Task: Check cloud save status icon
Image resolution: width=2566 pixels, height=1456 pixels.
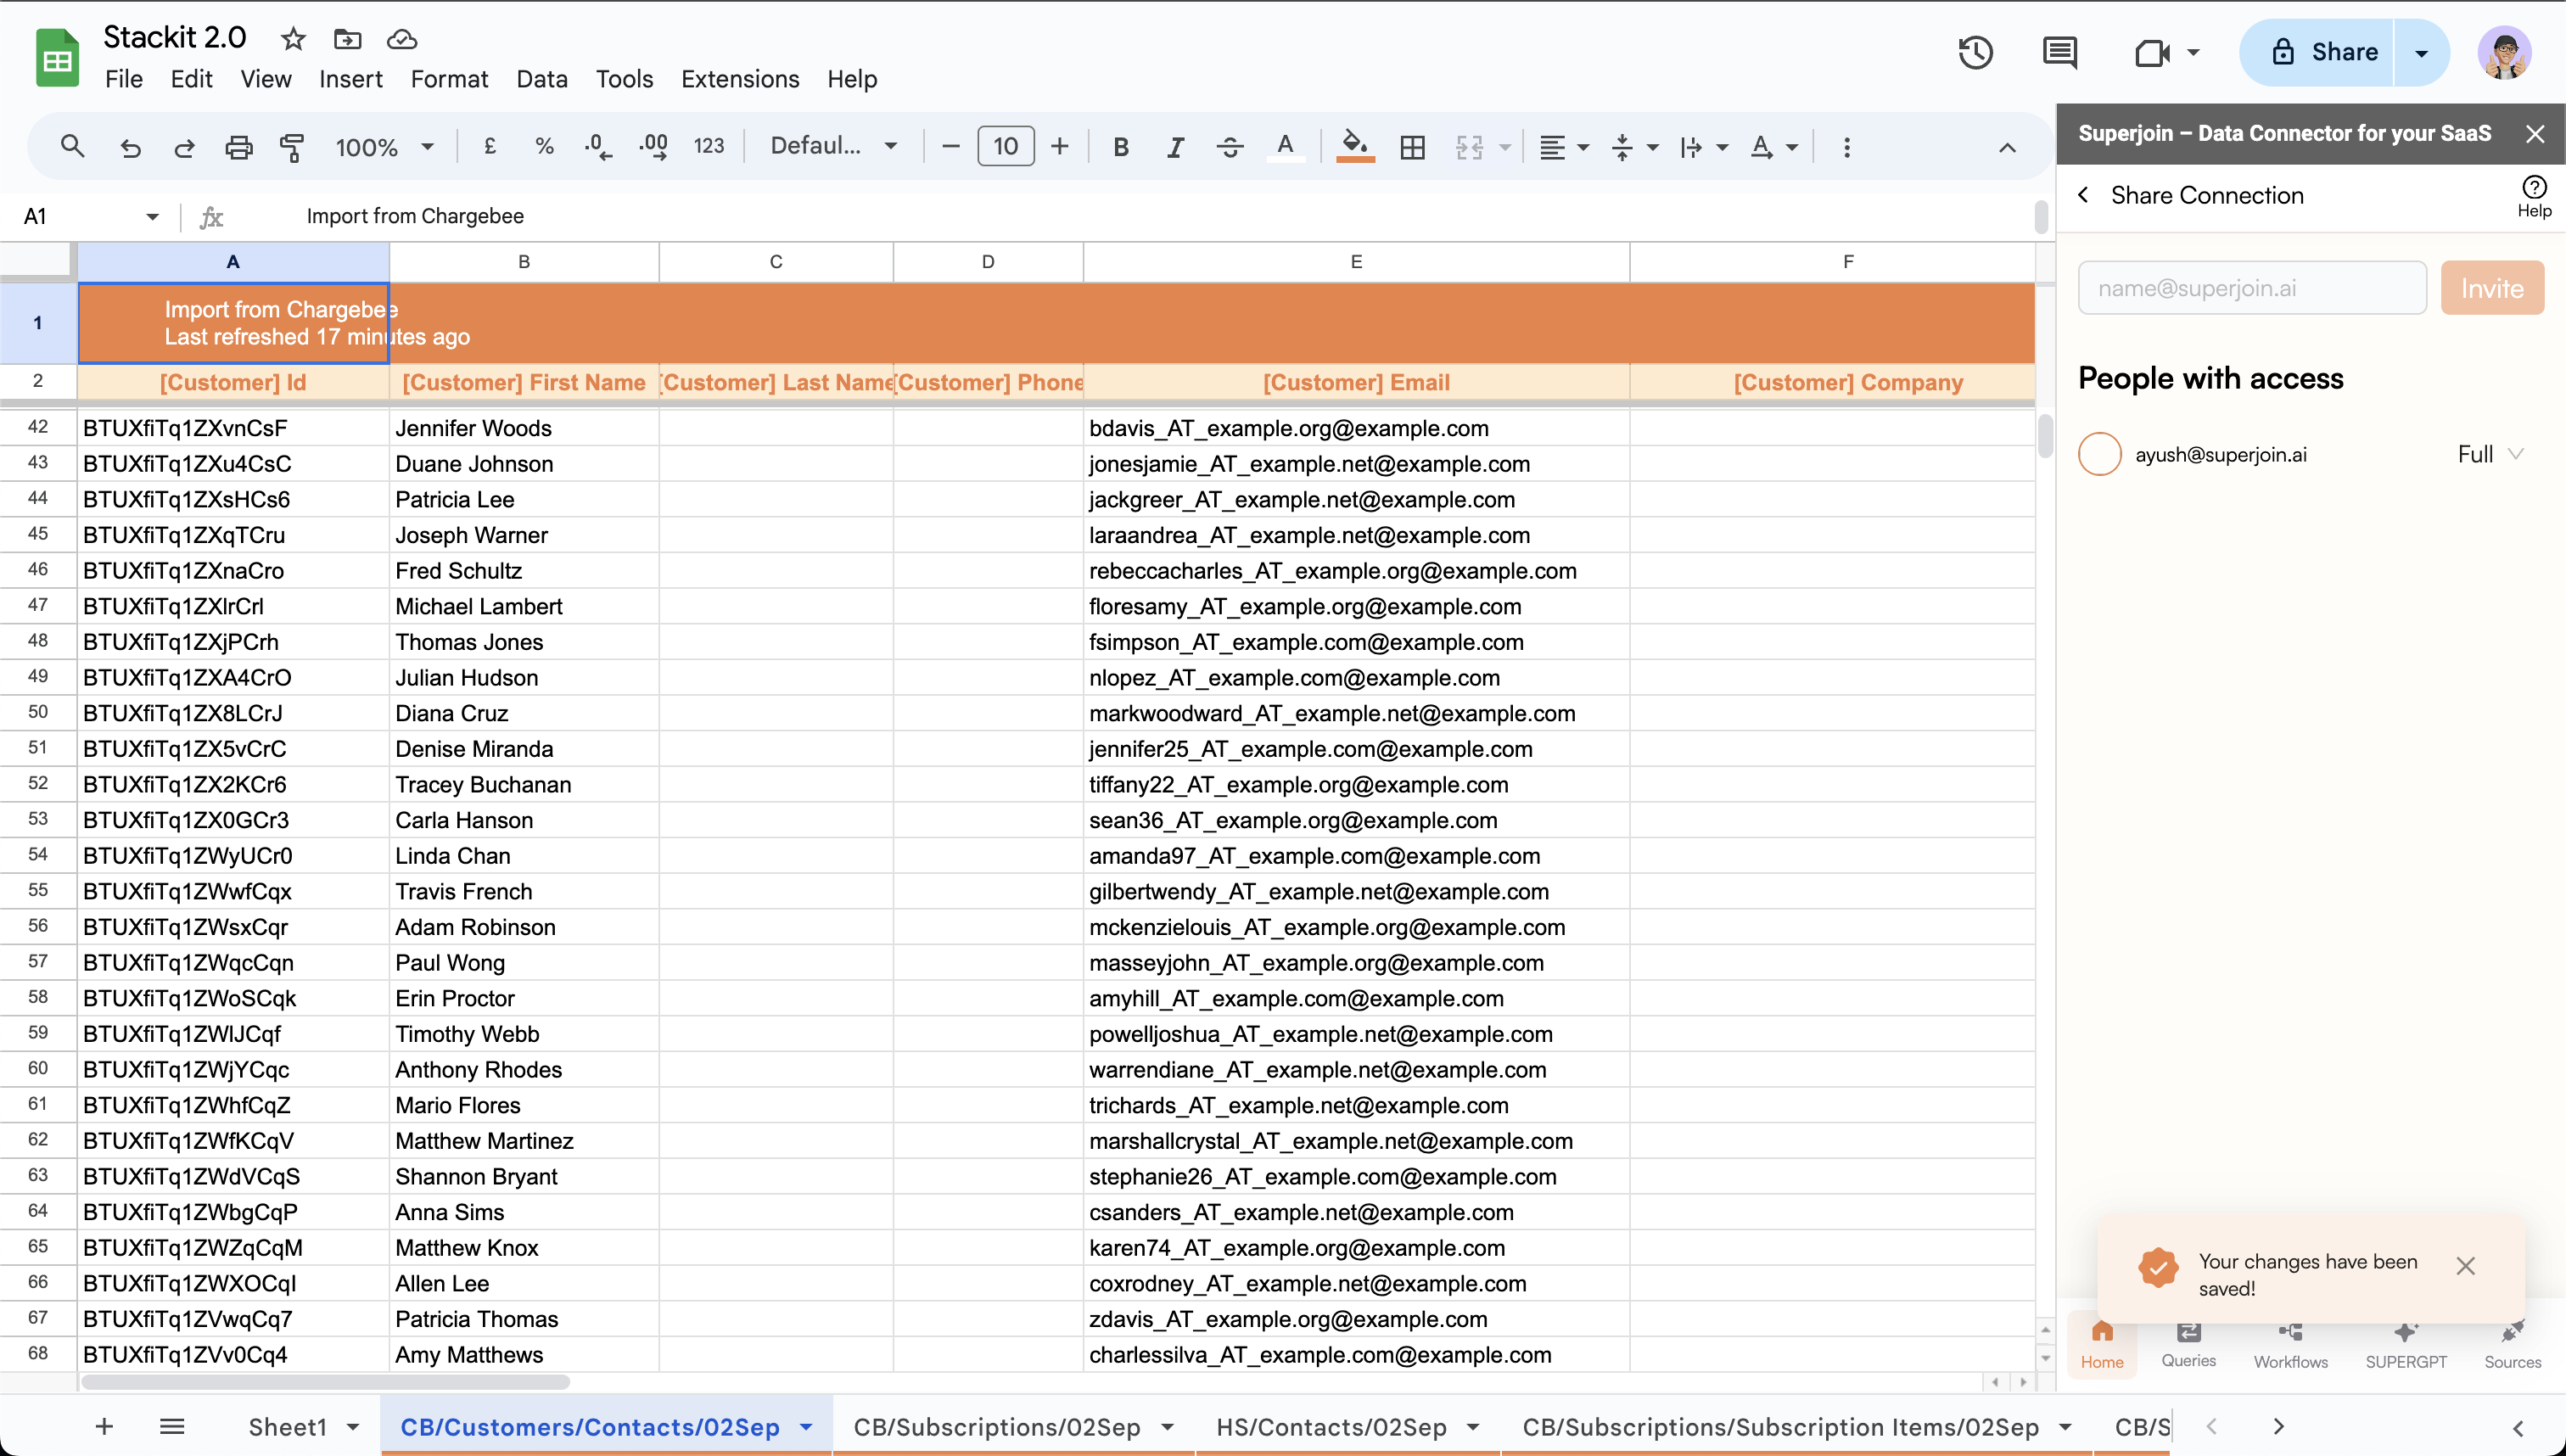Action: (x=402, y=39)
